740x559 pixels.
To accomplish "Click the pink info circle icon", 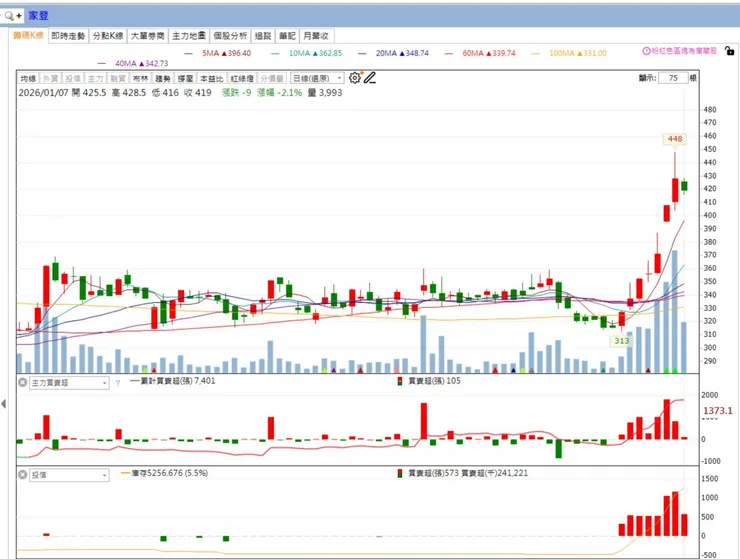I will (x=647, y=51).
